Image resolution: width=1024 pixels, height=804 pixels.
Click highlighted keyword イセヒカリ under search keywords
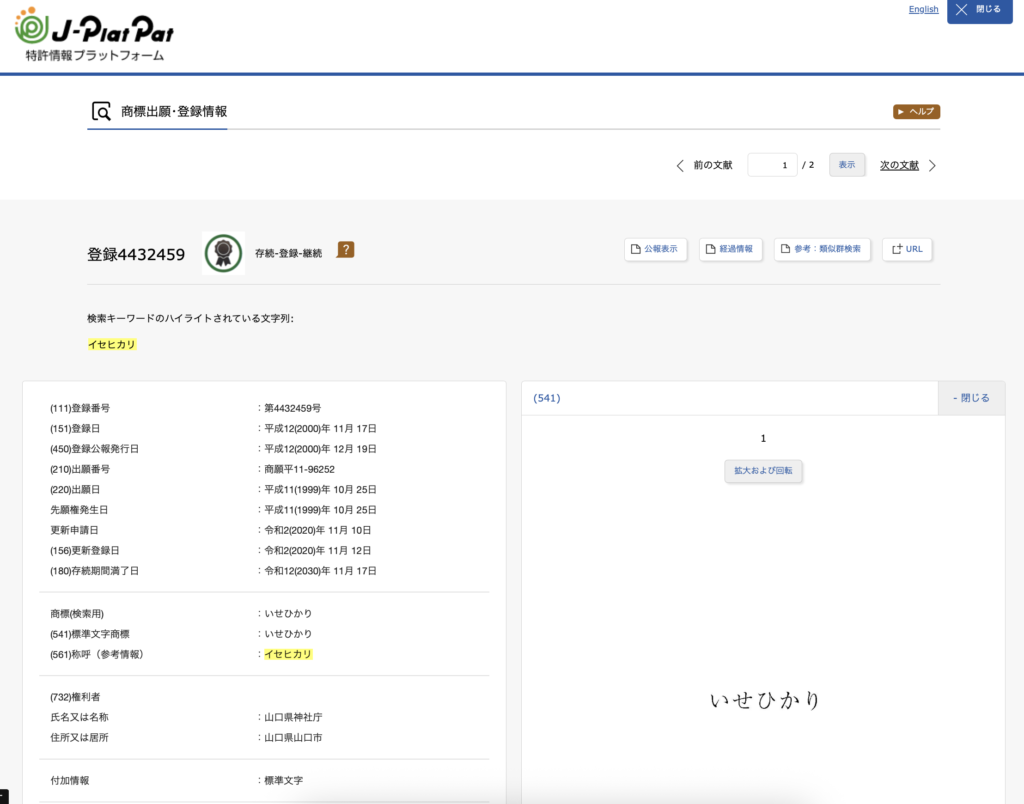point(112,344)
